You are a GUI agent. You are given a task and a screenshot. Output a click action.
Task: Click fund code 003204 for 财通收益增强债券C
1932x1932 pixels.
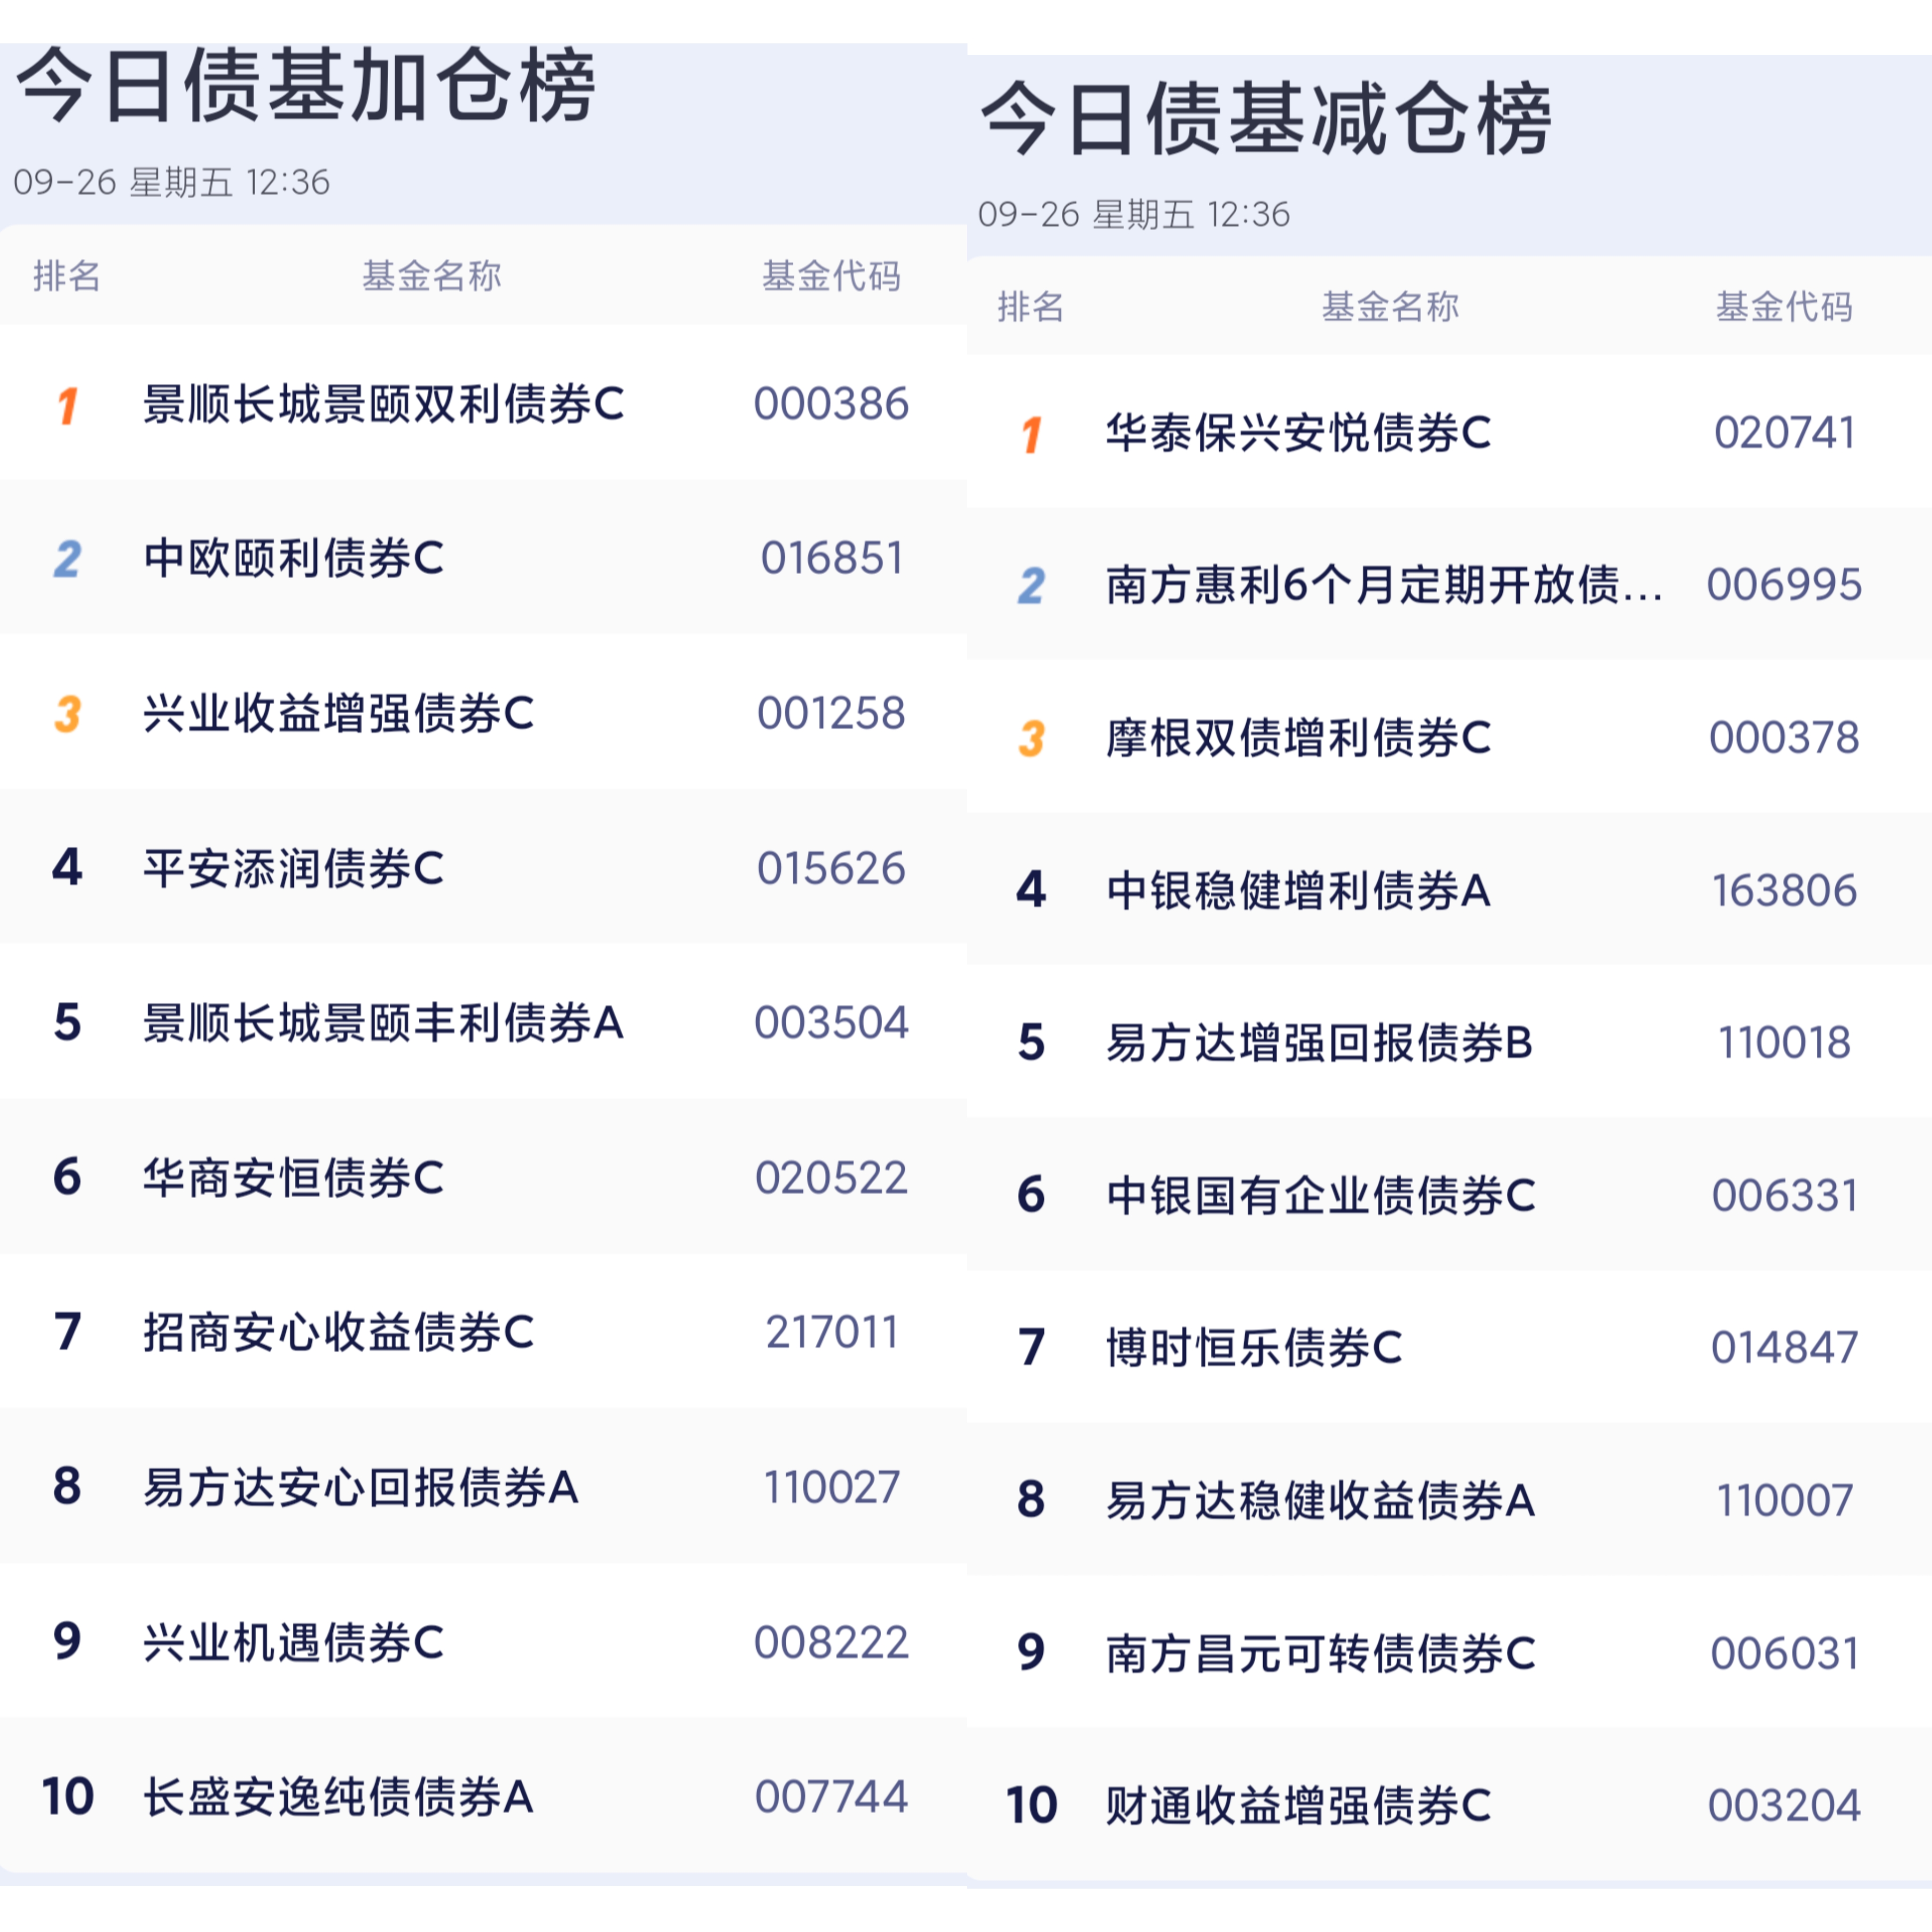point(1784,1806)
